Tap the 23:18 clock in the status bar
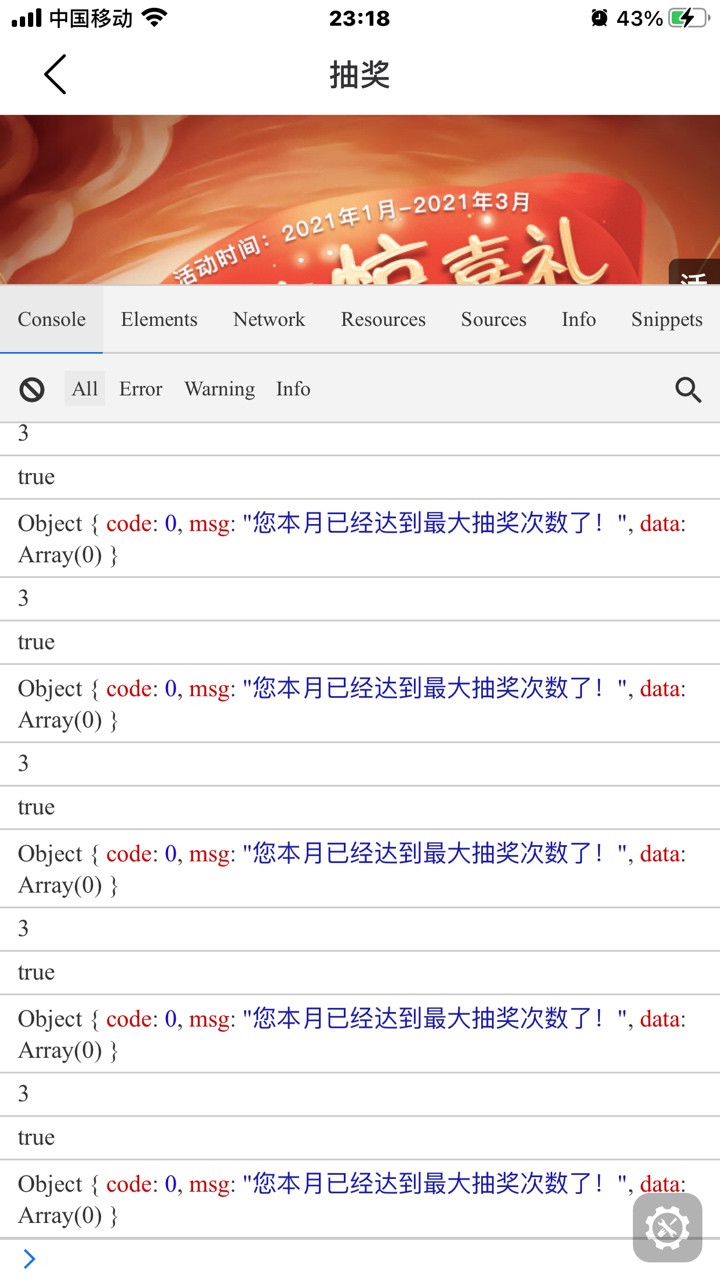This screenshot has height=1280, width=720. pos(359,18)
